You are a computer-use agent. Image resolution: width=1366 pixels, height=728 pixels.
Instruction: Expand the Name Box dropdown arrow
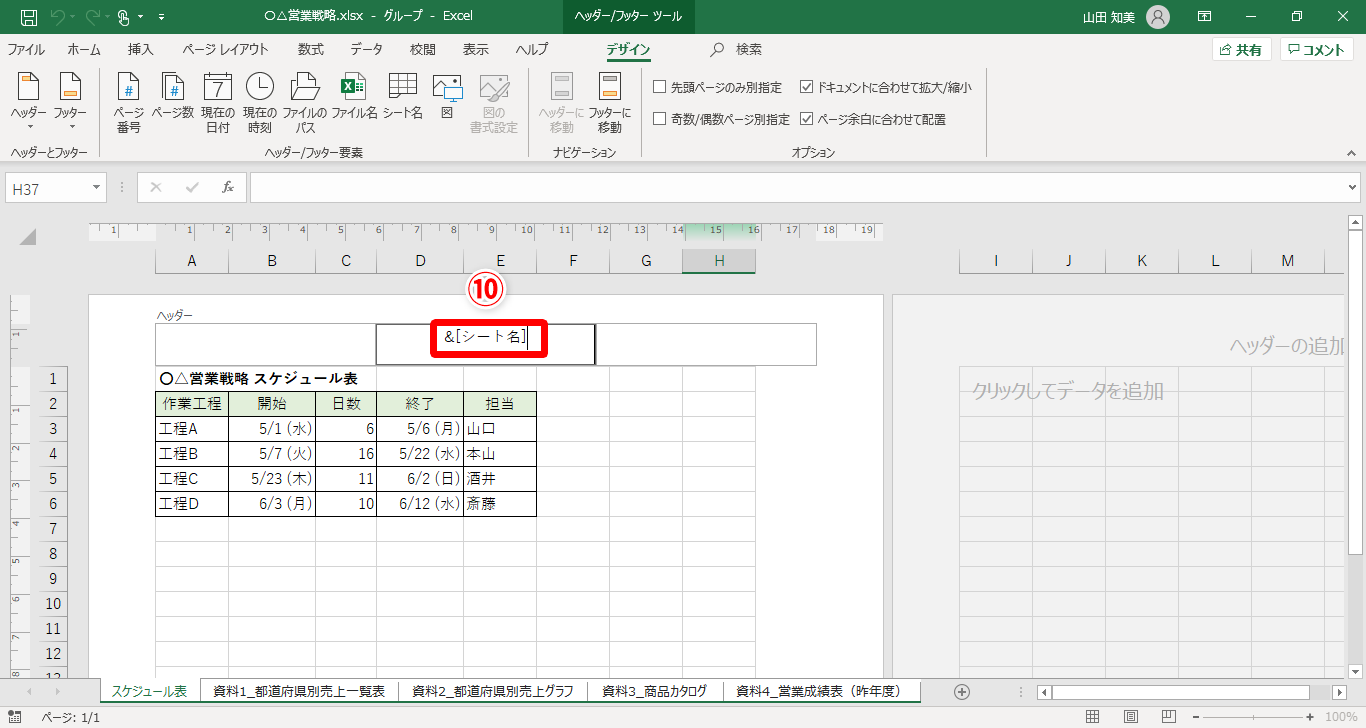97,187
